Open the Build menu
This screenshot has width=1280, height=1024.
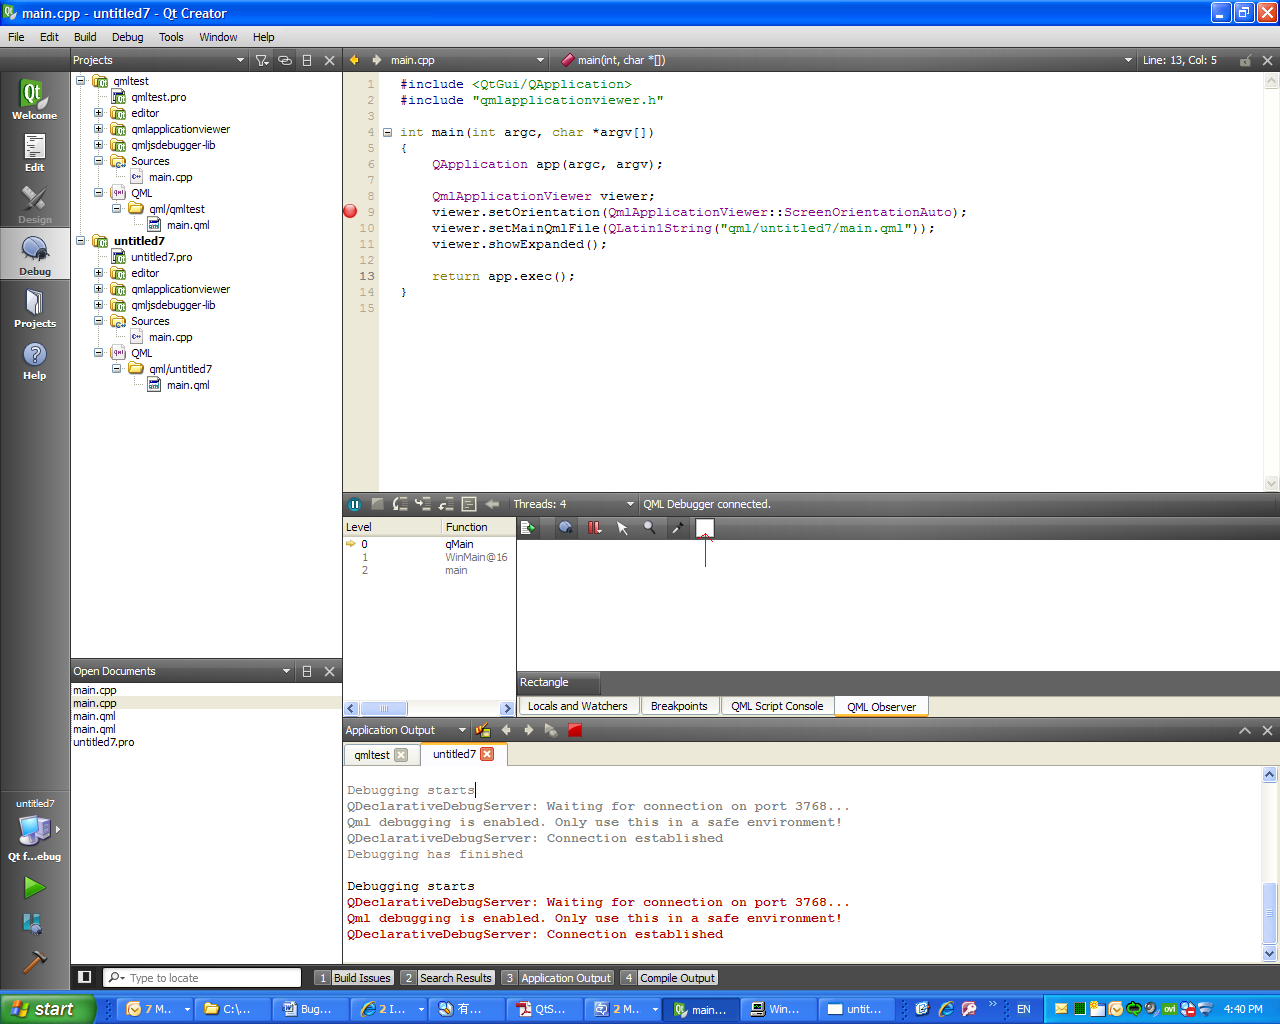point(85,37)
